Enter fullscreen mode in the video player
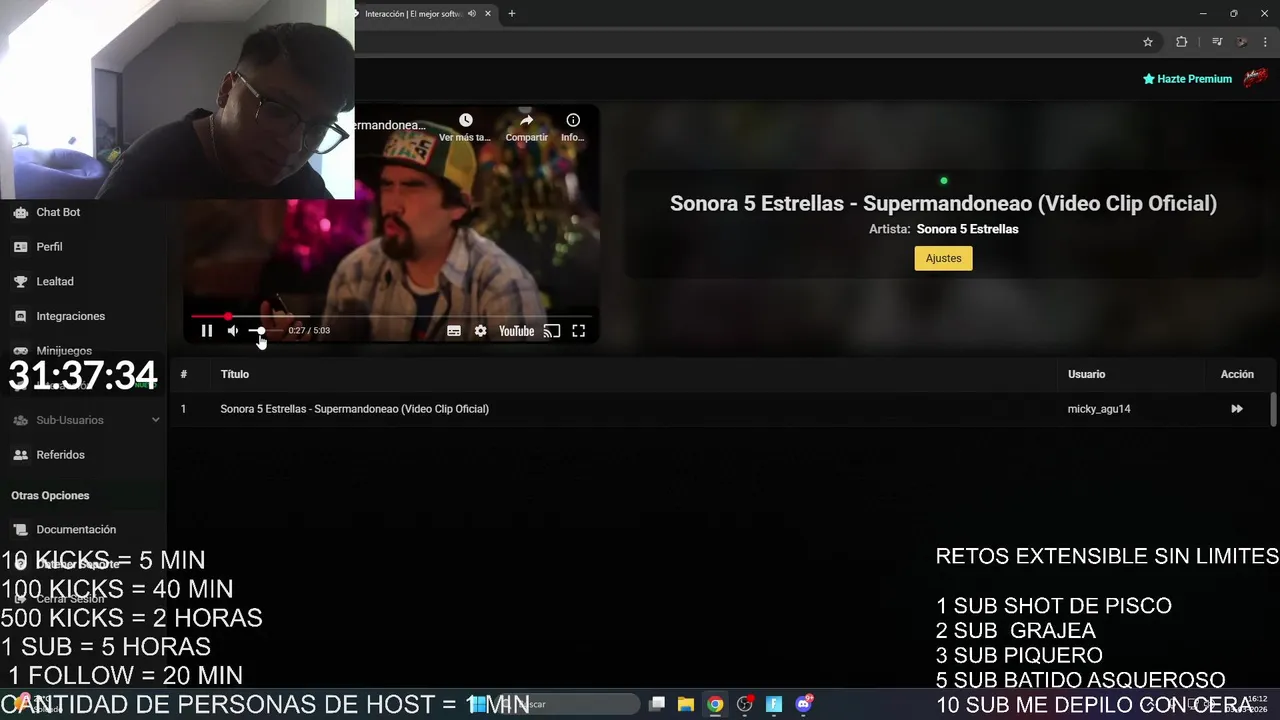 (x=579, y=331)
